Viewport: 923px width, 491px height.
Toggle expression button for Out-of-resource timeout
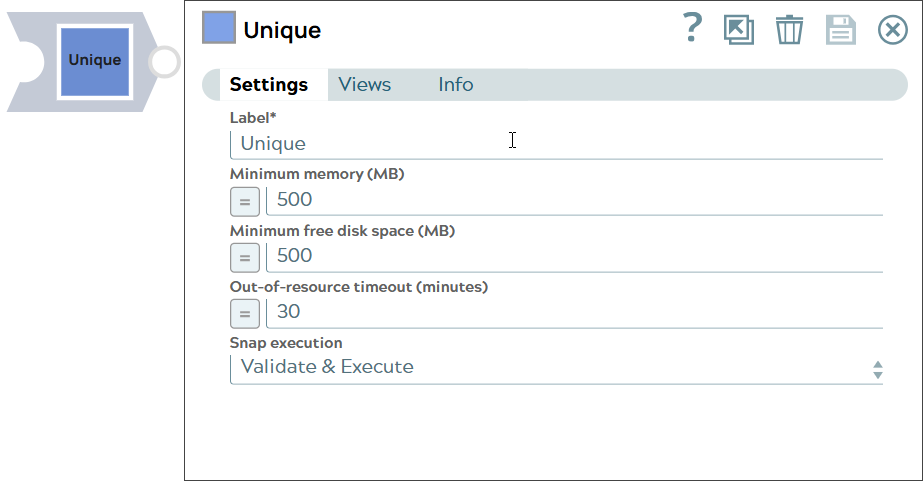coord(245,313)
